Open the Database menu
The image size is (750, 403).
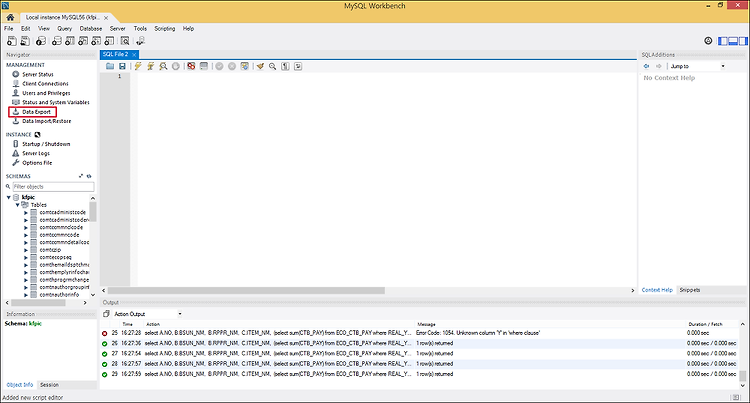[91, 29]
